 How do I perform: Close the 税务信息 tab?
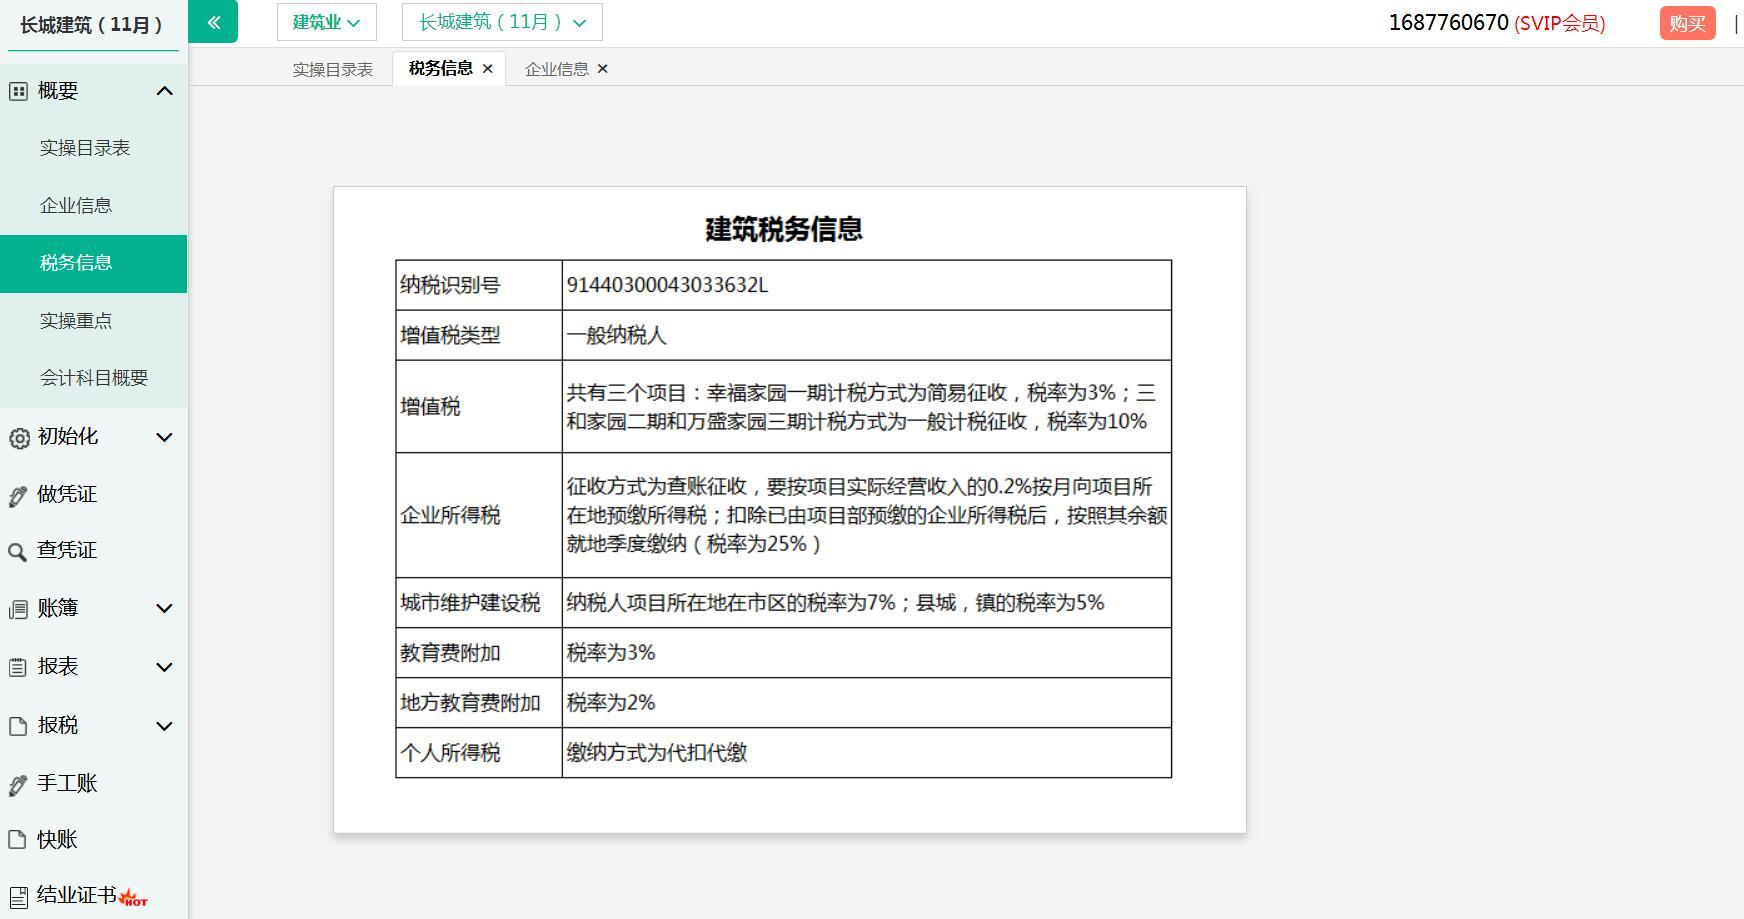point(488,69)
